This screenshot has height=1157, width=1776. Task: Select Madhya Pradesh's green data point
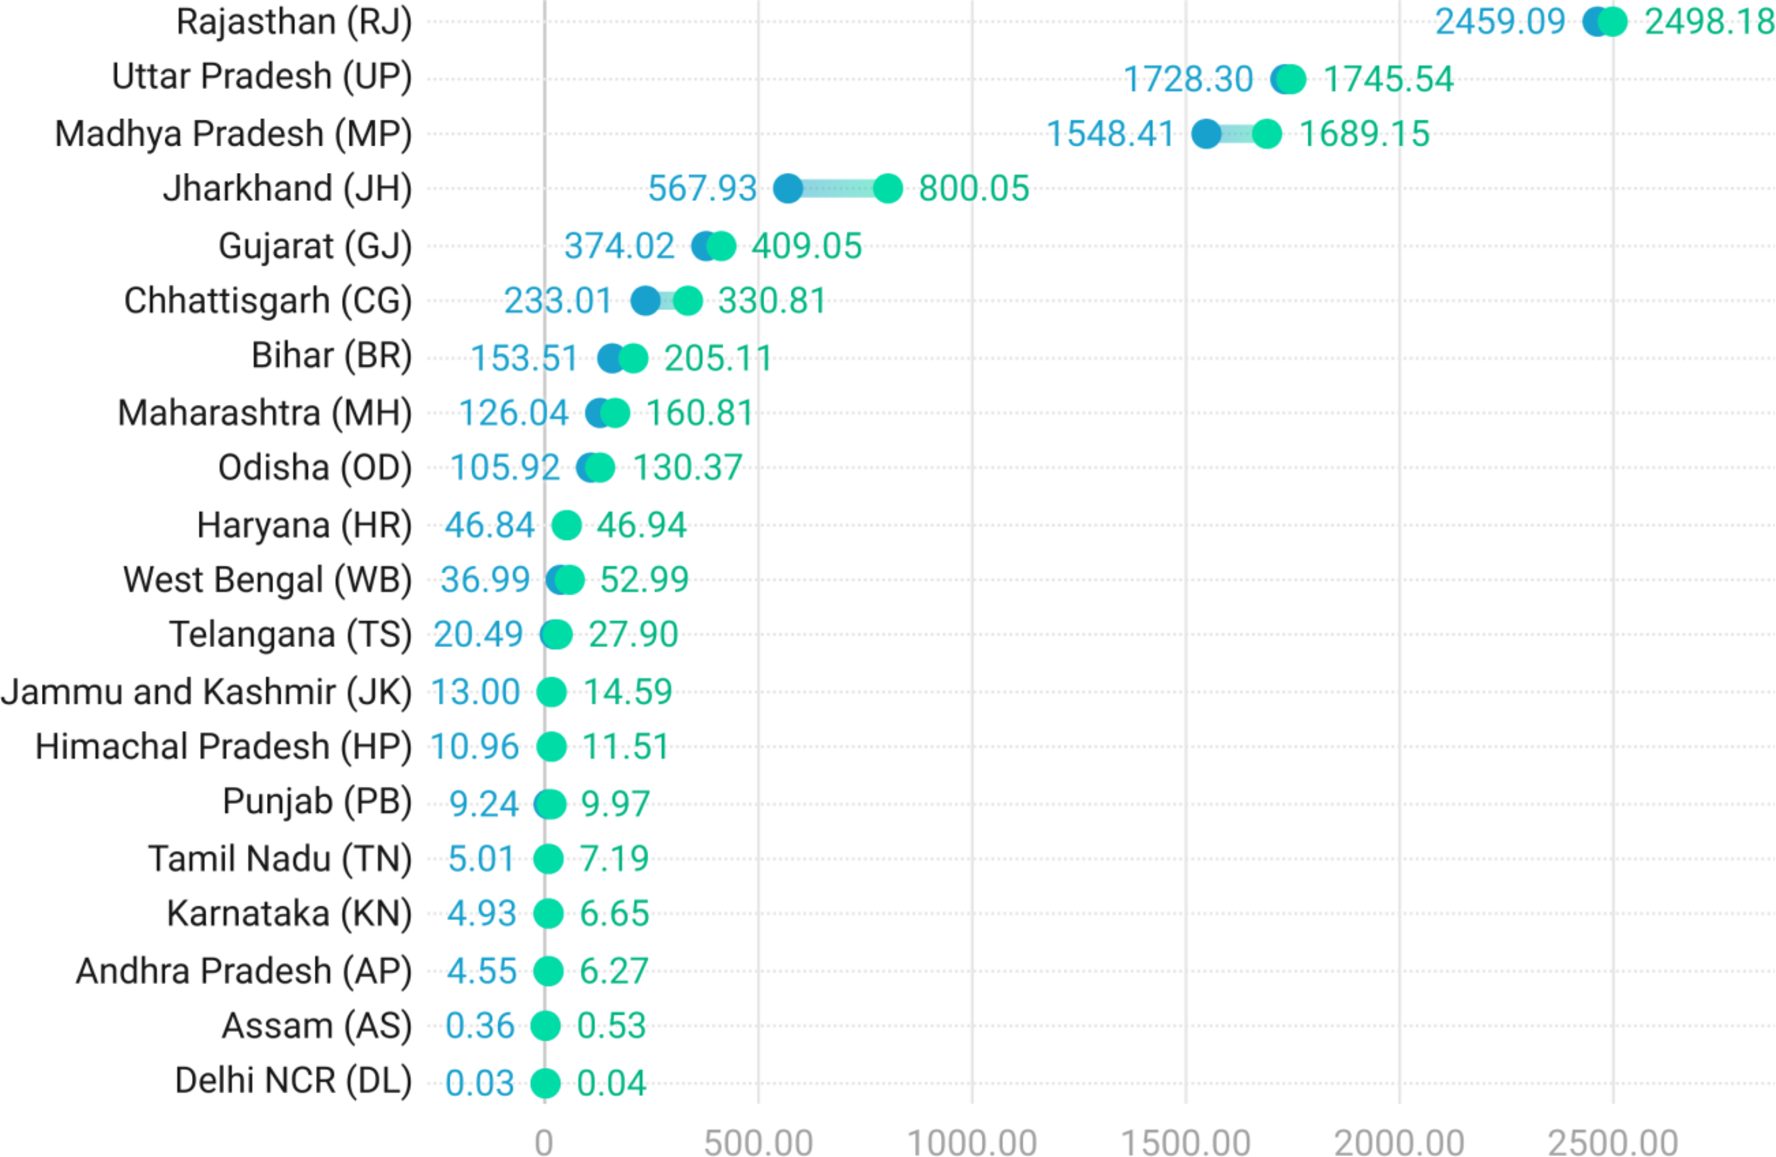[x=1267, y=133]
